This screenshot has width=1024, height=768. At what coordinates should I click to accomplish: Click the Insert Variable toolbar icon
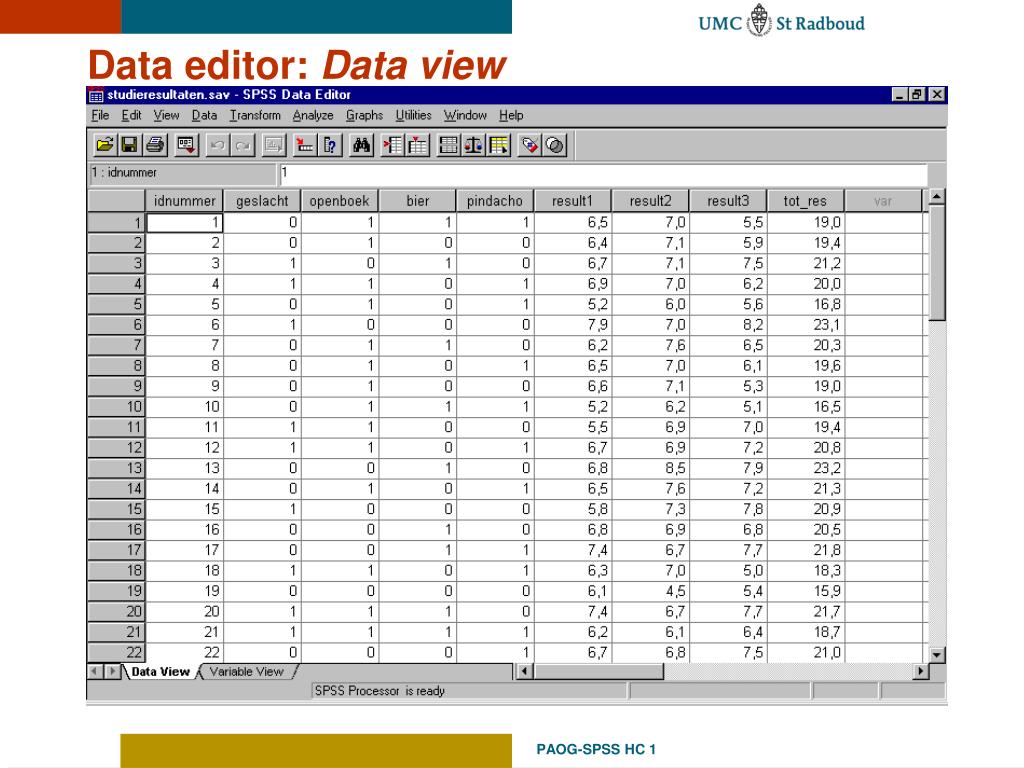tap(418, 145)
